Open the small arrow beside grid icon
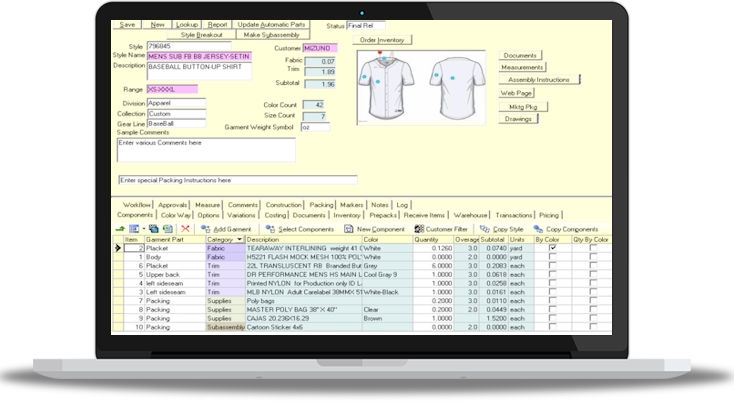This screenshot has width=734, height=402. point(143,229)
